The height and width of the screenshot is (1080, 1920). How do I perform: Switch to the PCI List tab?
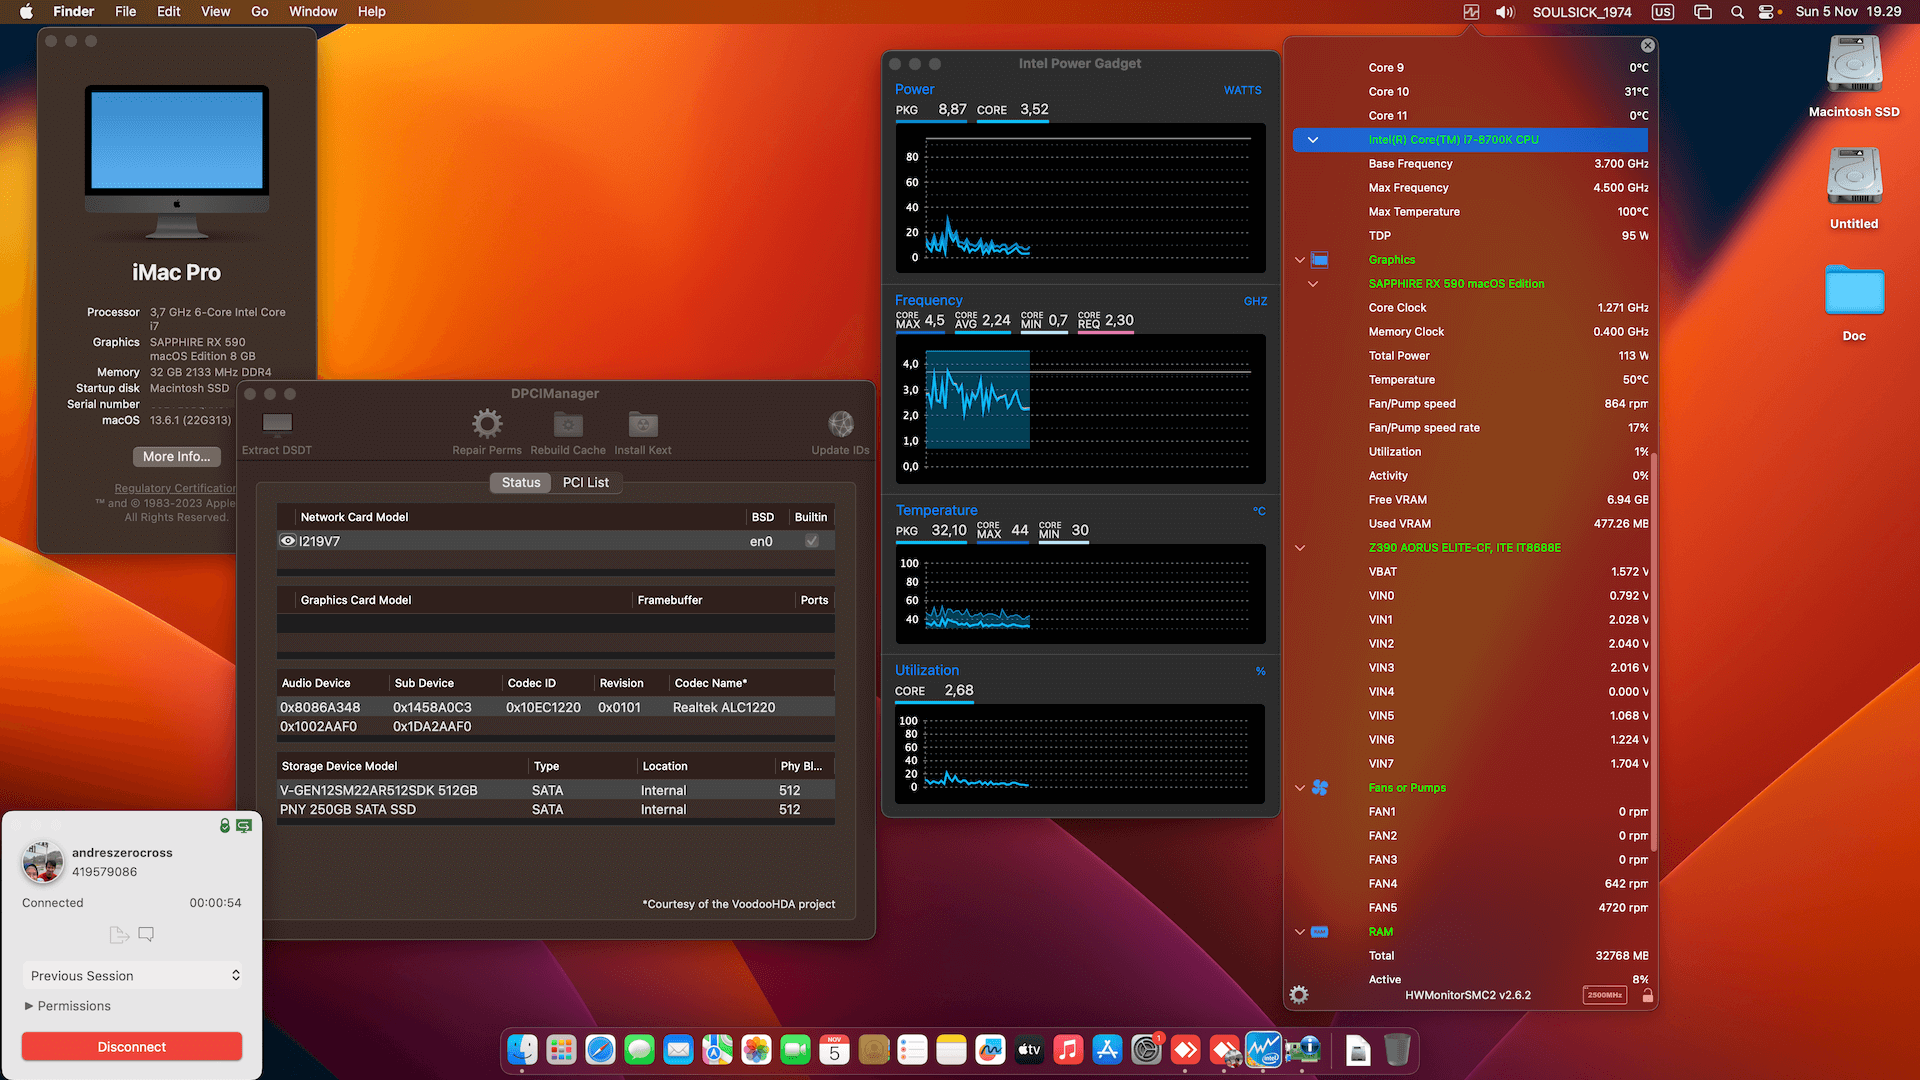point(587,482)
